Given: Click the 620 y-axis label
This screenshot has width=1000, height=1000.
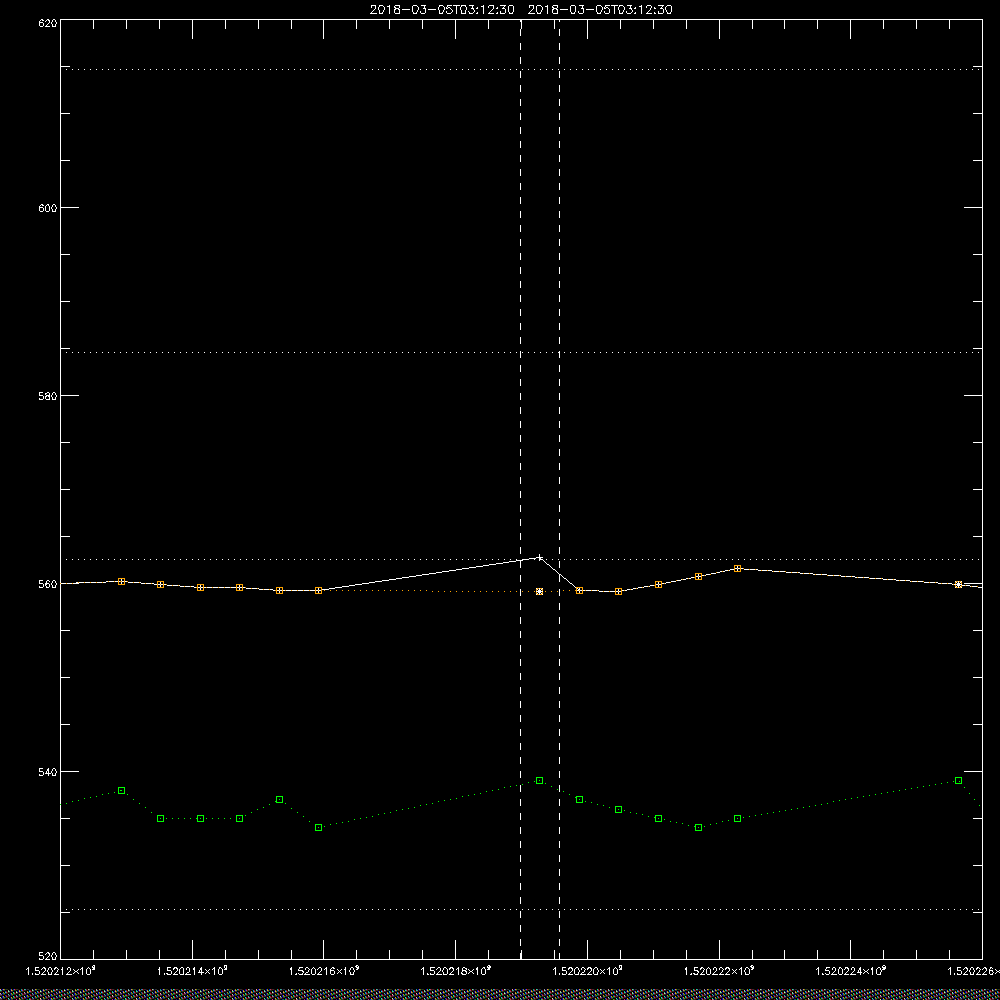Looking at the screenshot, I should [48, 22].
